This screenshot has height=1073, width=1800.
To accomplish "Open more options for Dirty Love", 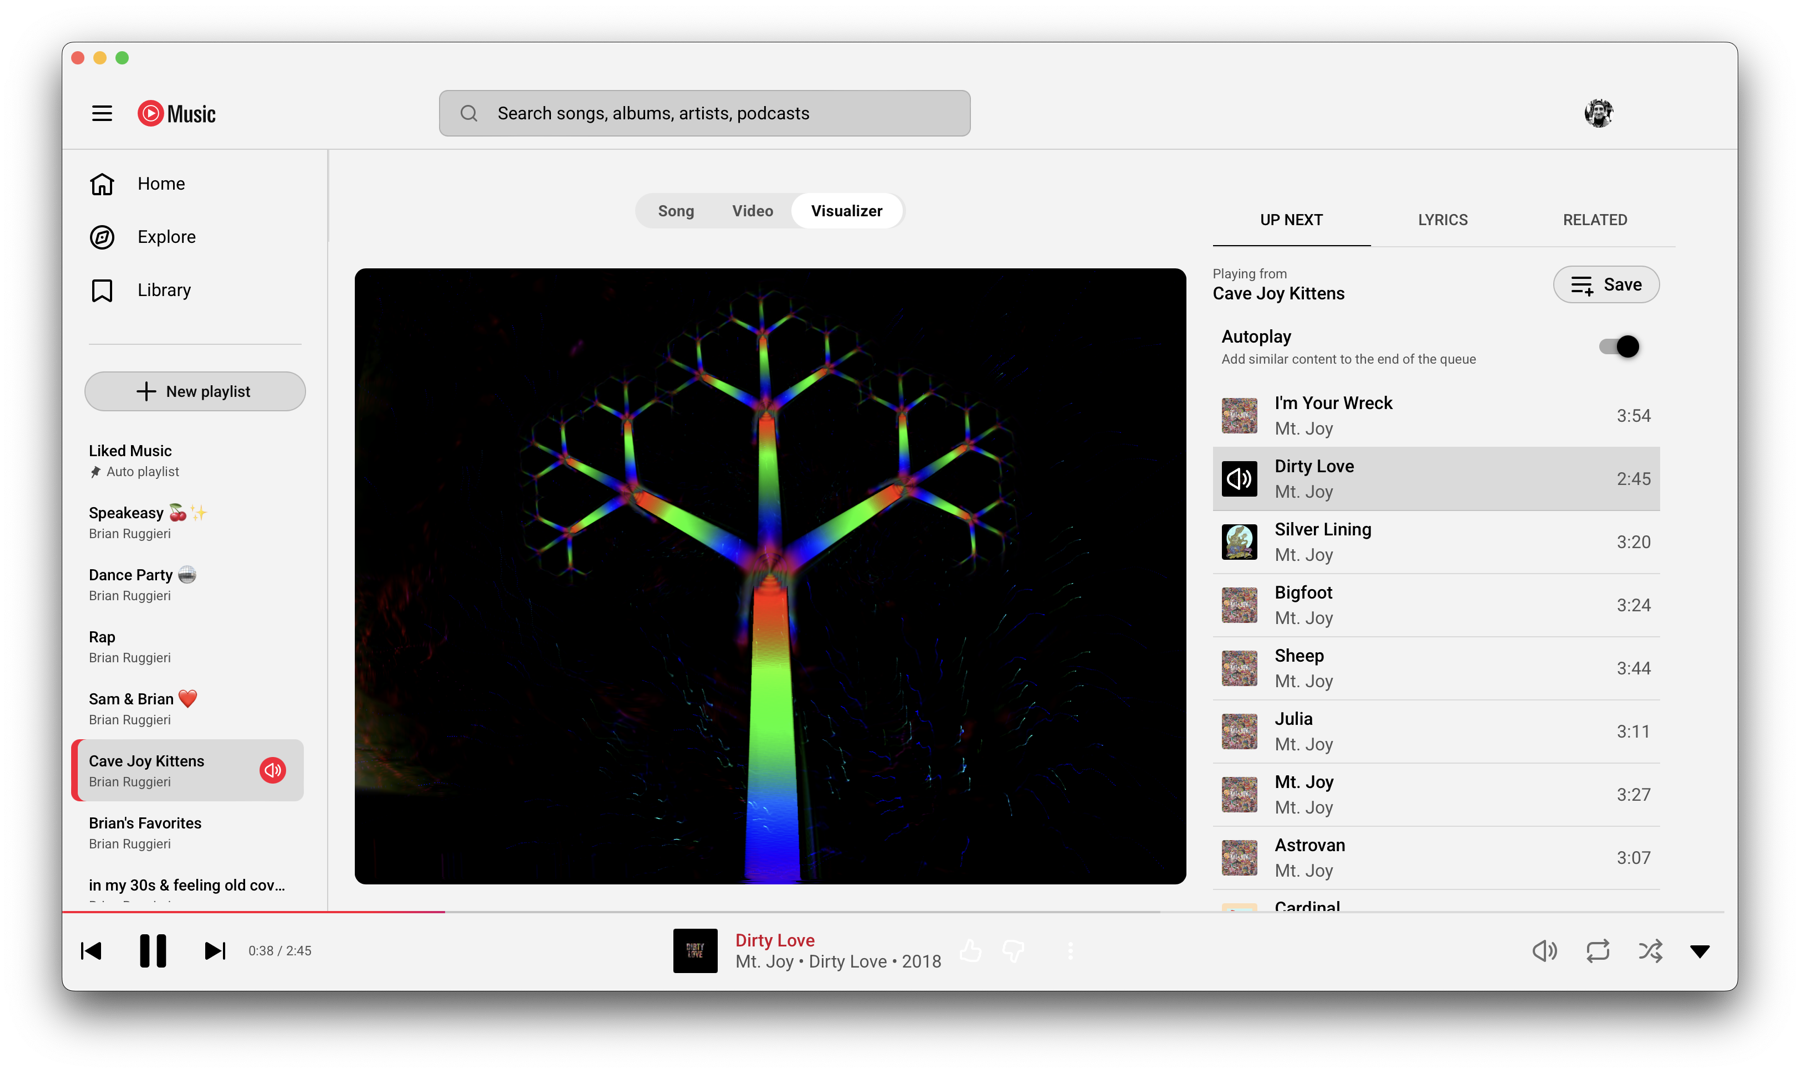I will click(x=1070, y=951).
